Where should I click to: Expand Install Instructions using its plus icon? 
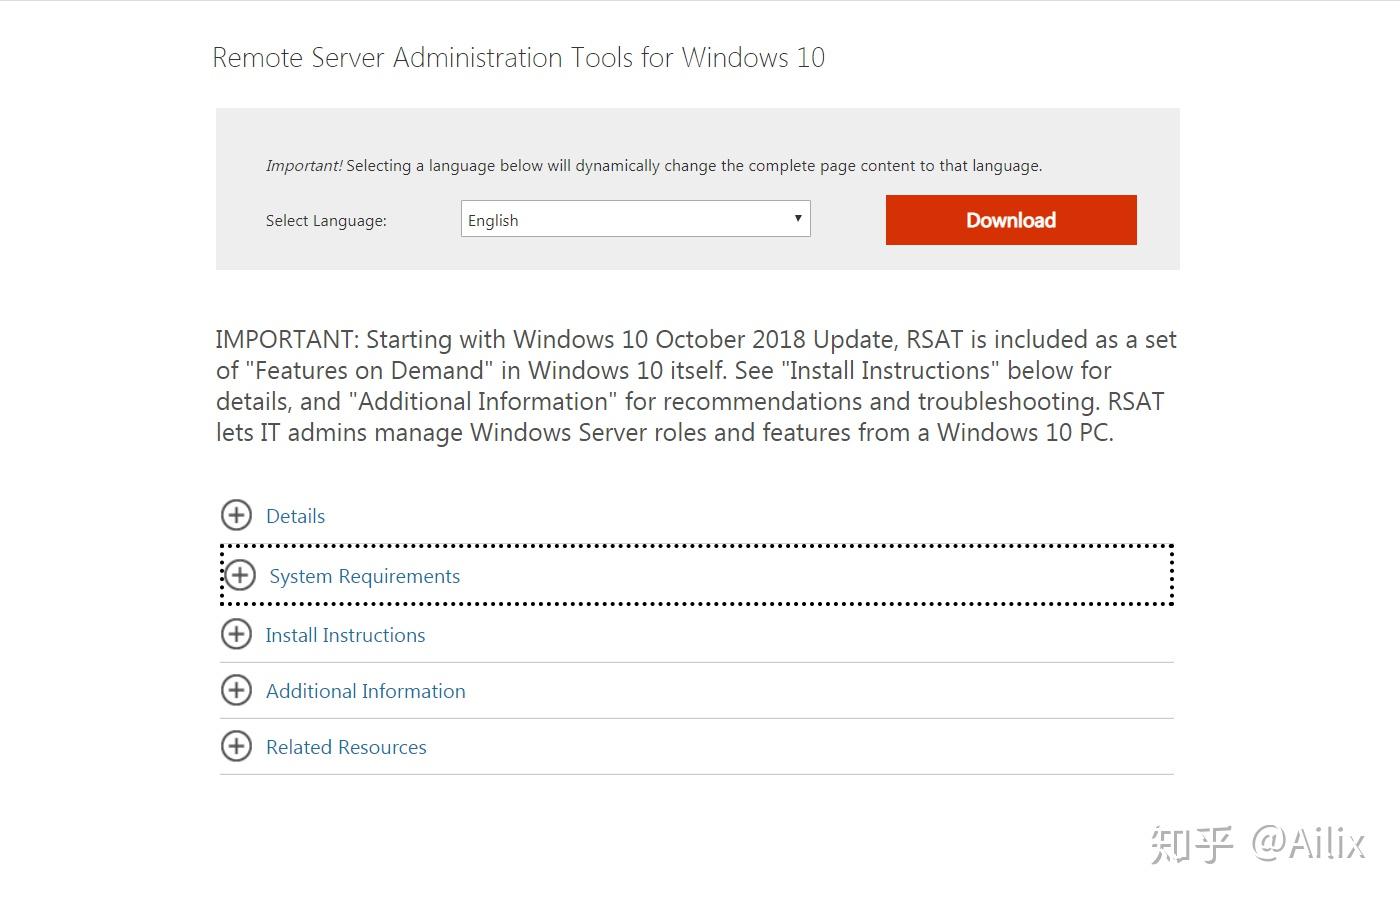(x=237, y=634)
